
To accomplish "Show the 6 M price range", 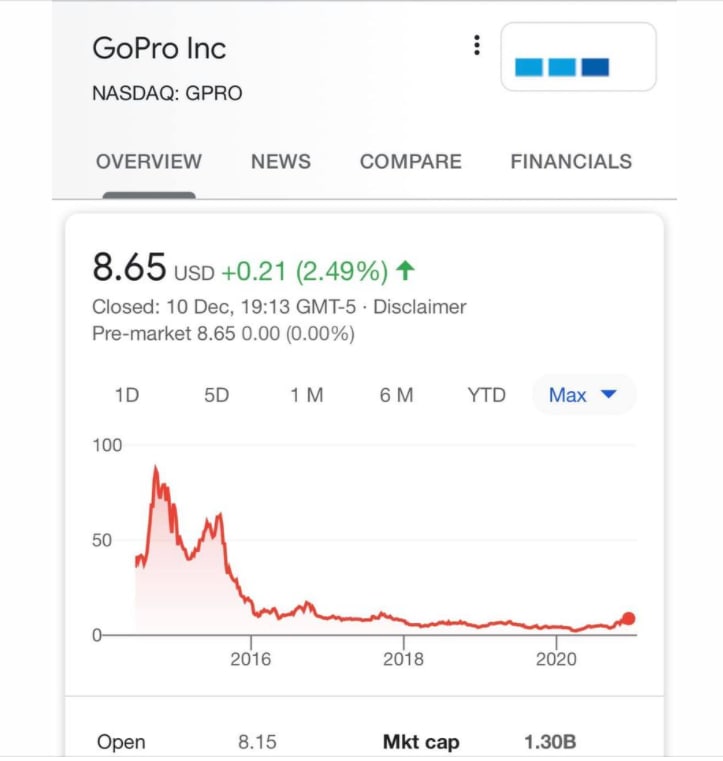I will pos(396,395).
